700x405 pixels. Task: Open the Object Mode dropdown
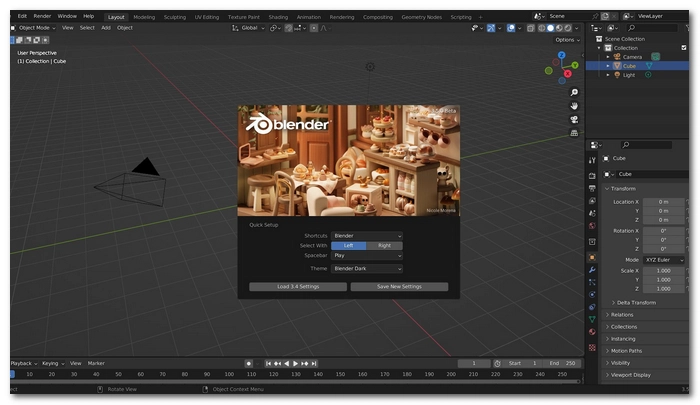pos(34,28)
